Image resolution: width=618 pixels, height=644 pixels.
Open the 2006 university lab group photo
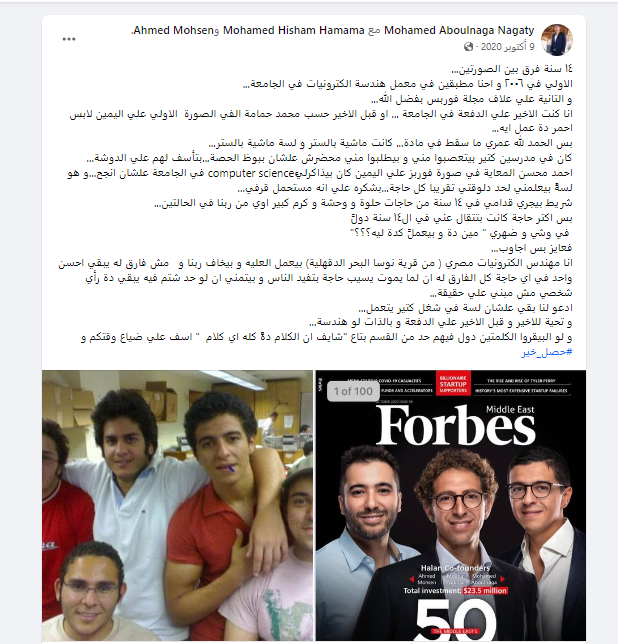coord(177,505)
